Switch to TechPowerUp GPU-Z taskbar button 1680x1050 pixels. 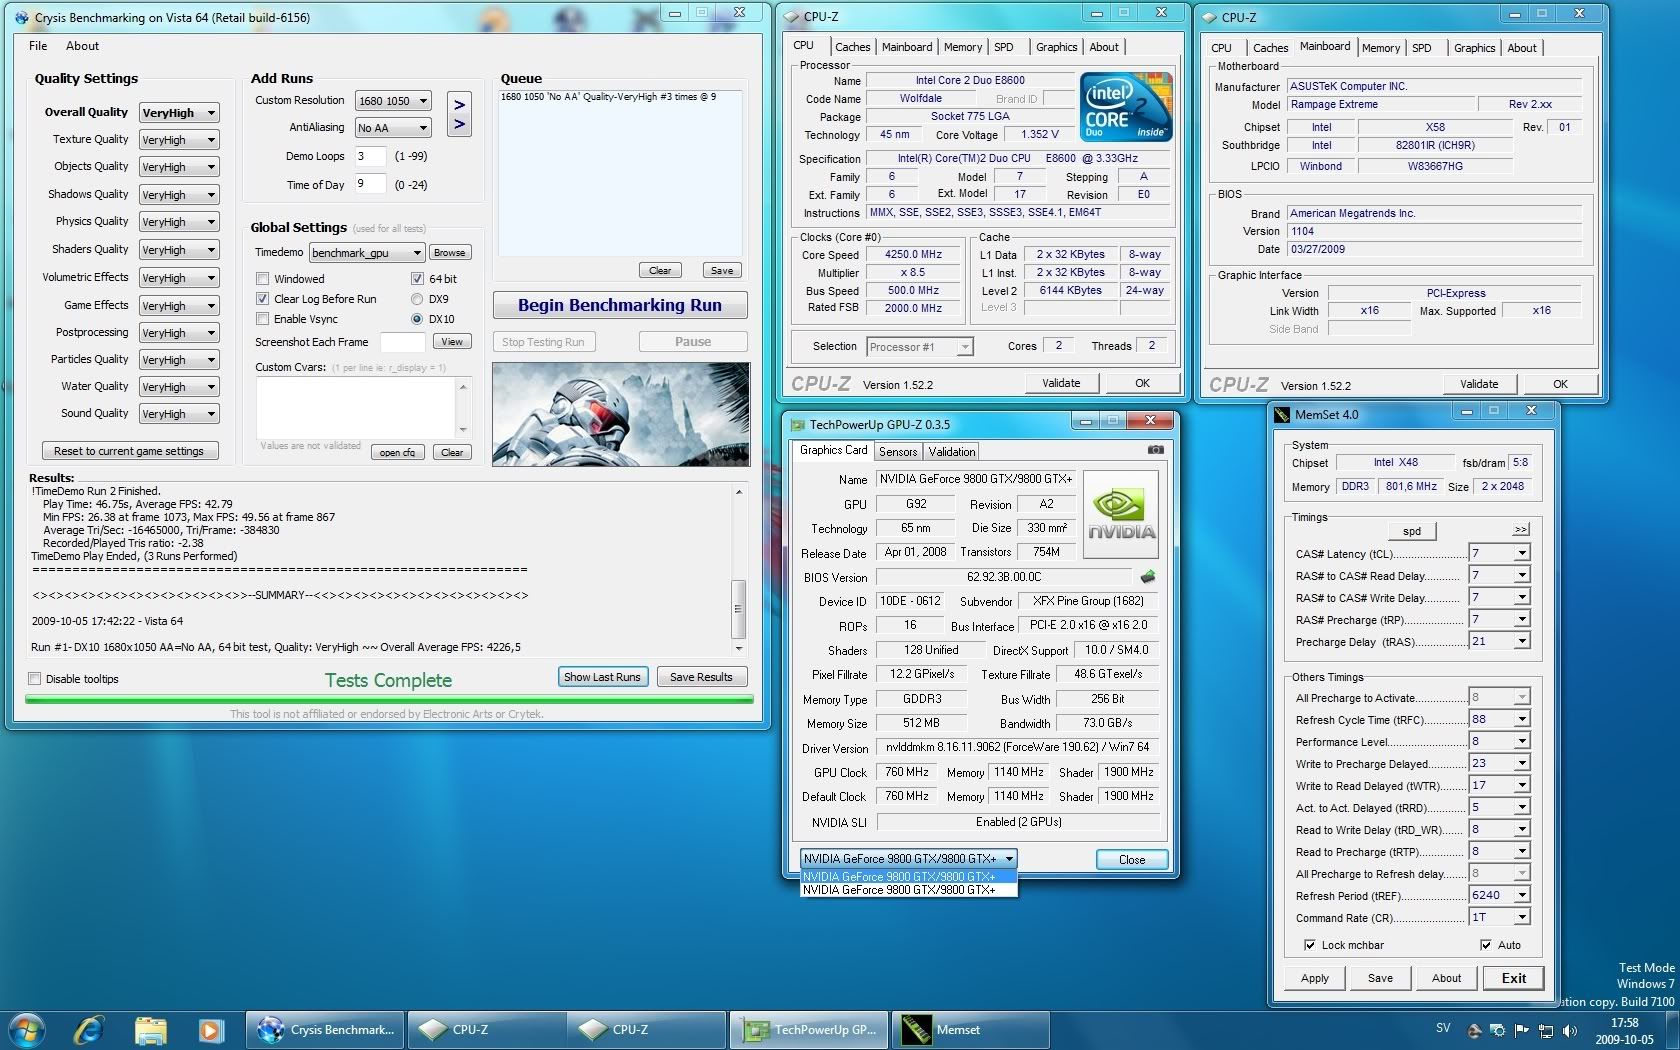tap(808, 1030)
